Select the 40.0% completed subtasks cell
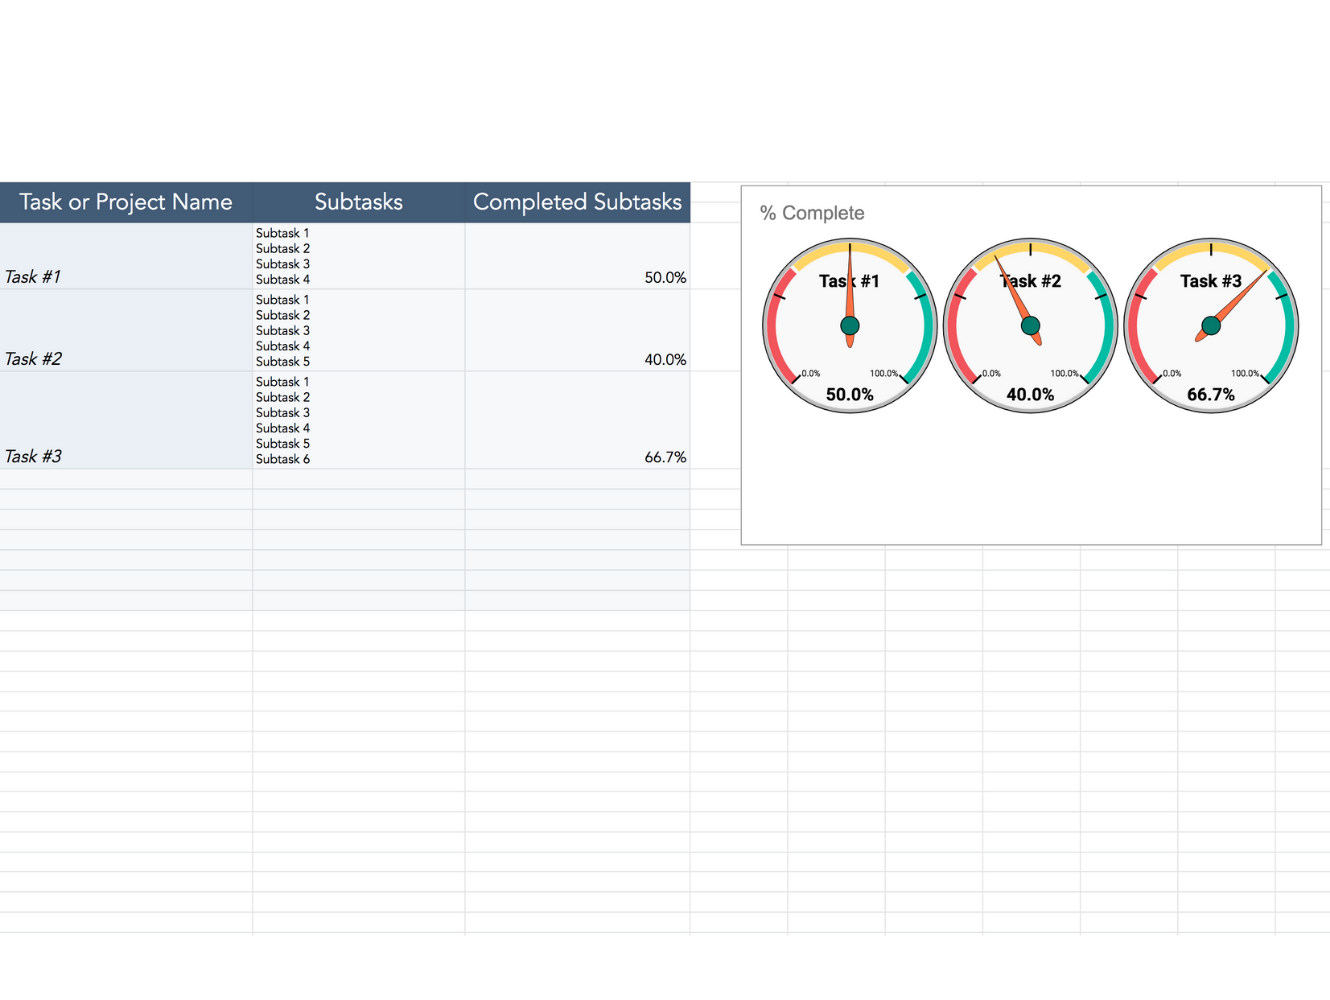The image size is (1330, 1000). click(x=577, y=331)
